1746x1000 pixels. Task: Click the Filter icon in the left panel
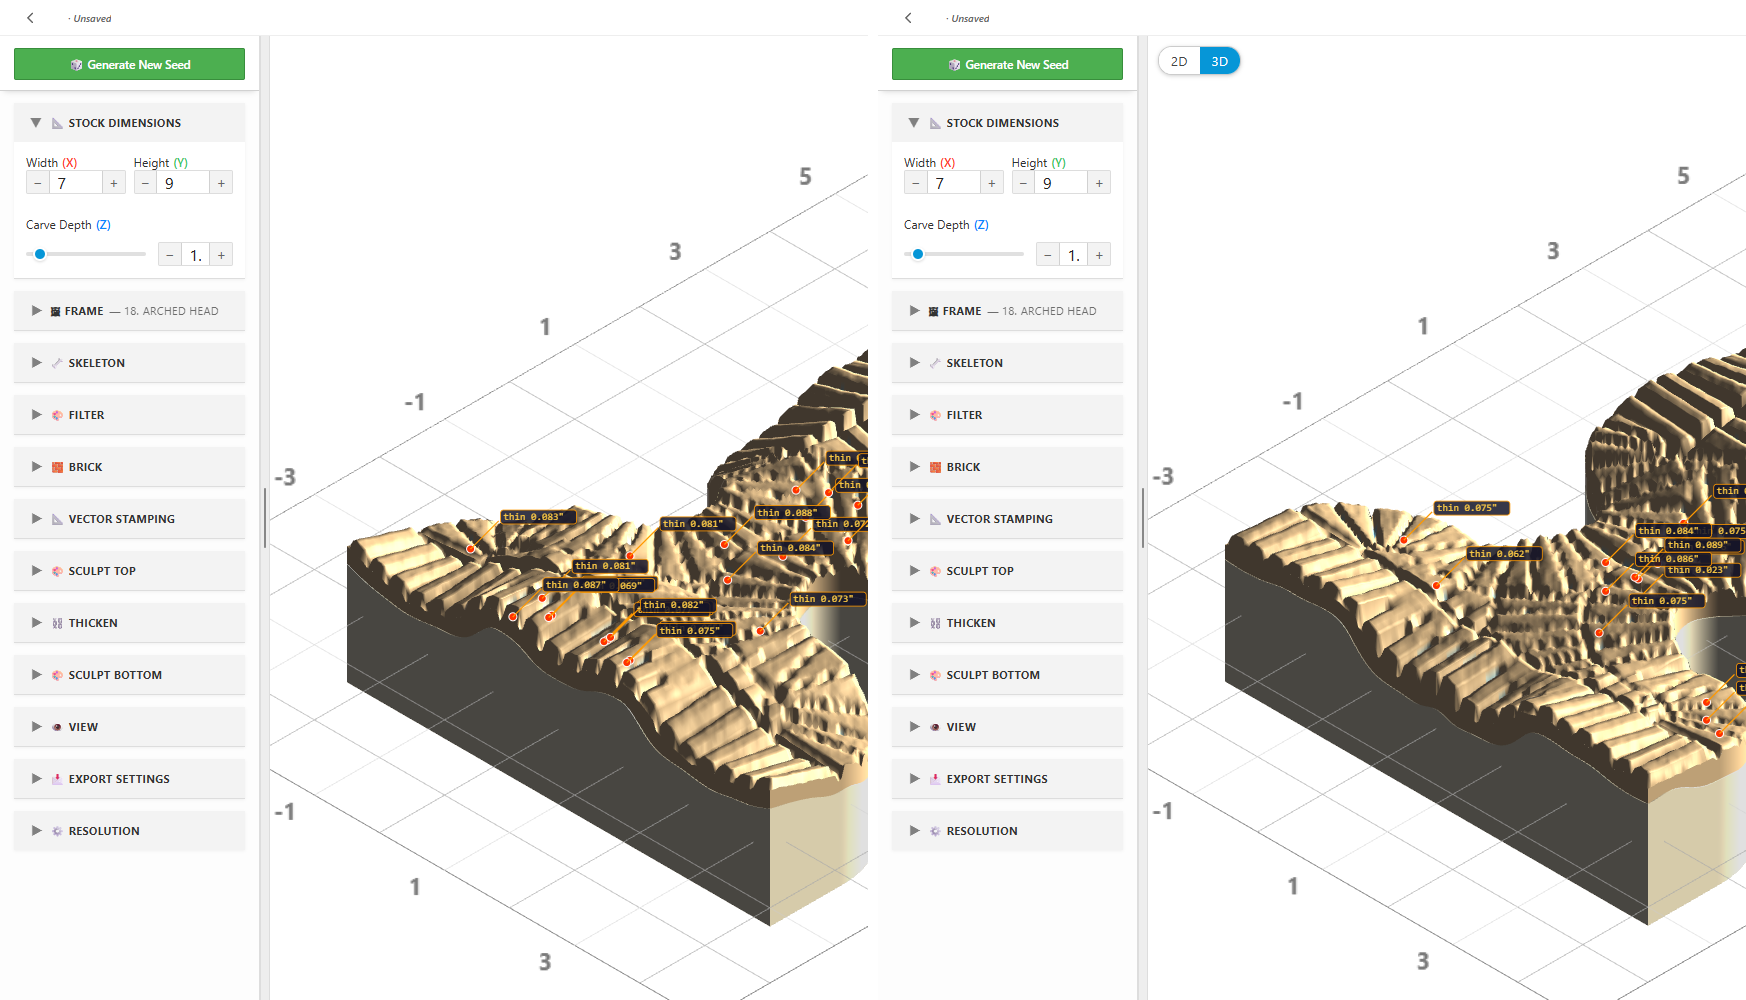tap(57, 415)
